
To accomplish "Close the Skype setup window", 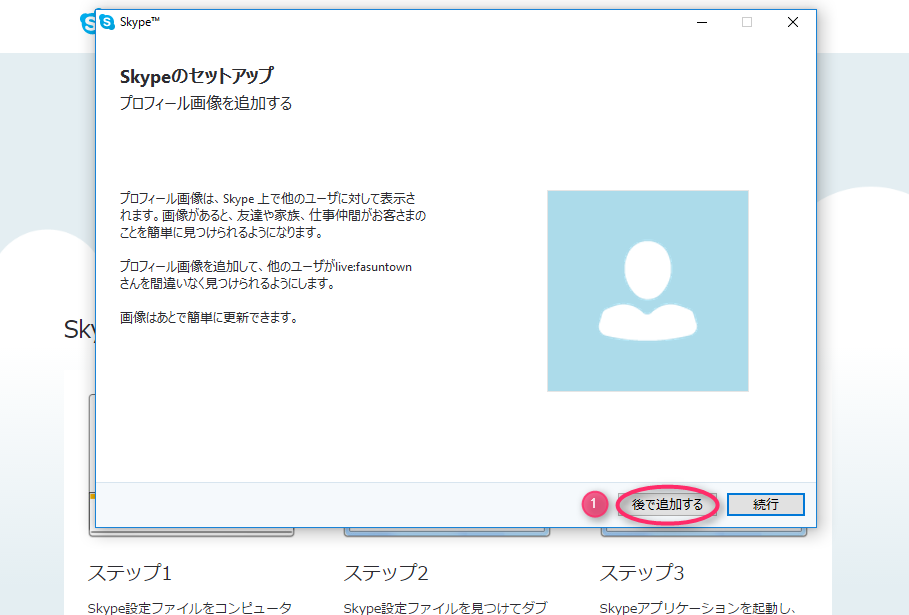I will (x=792, y=22).
